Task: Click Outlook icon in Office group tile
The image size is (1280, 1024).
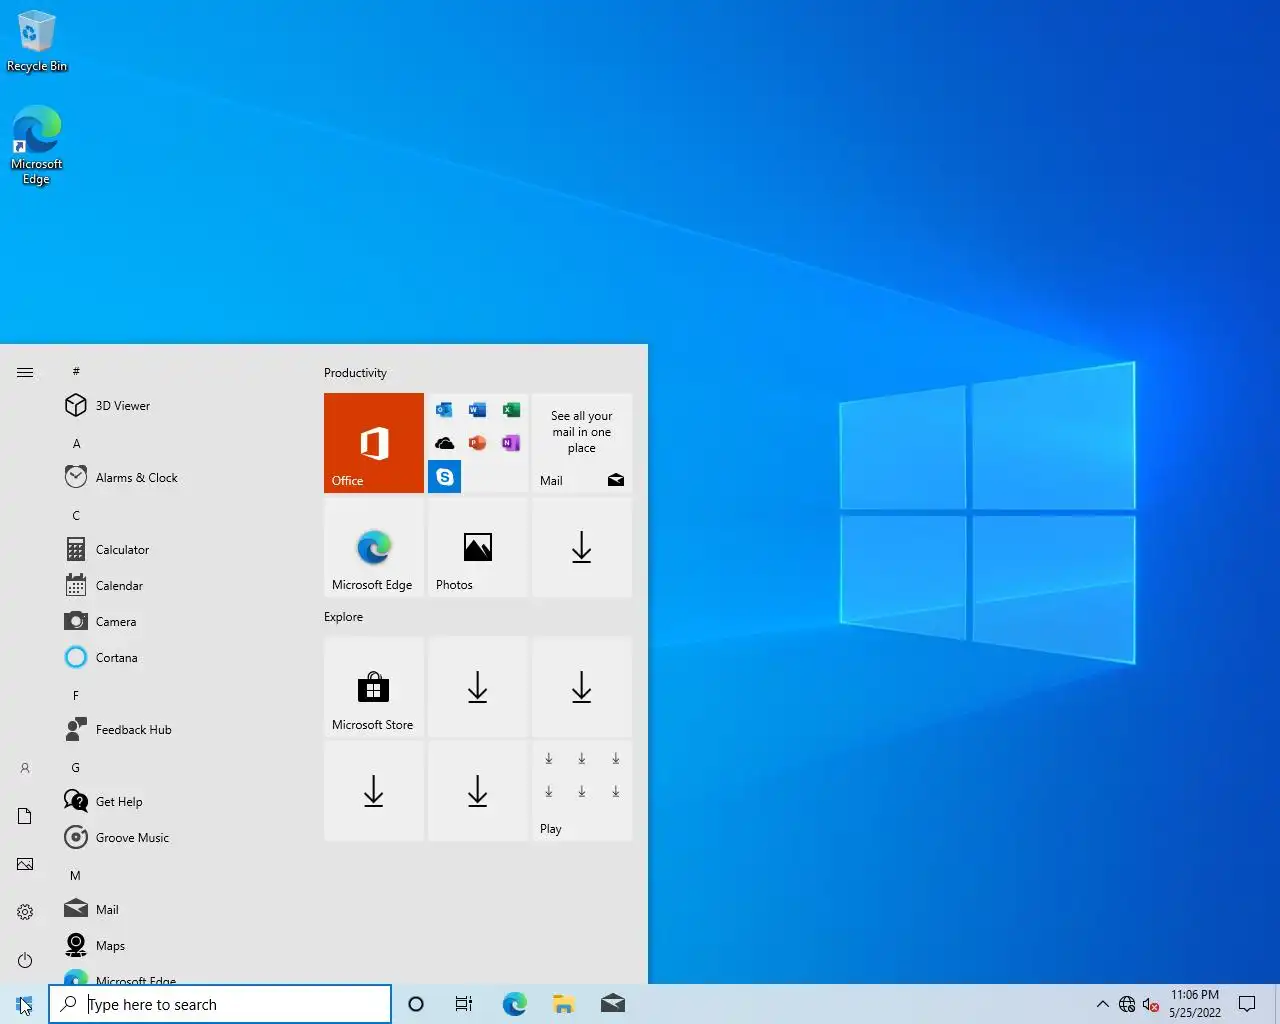Action: pyautogui.click(x=445, y=410)
